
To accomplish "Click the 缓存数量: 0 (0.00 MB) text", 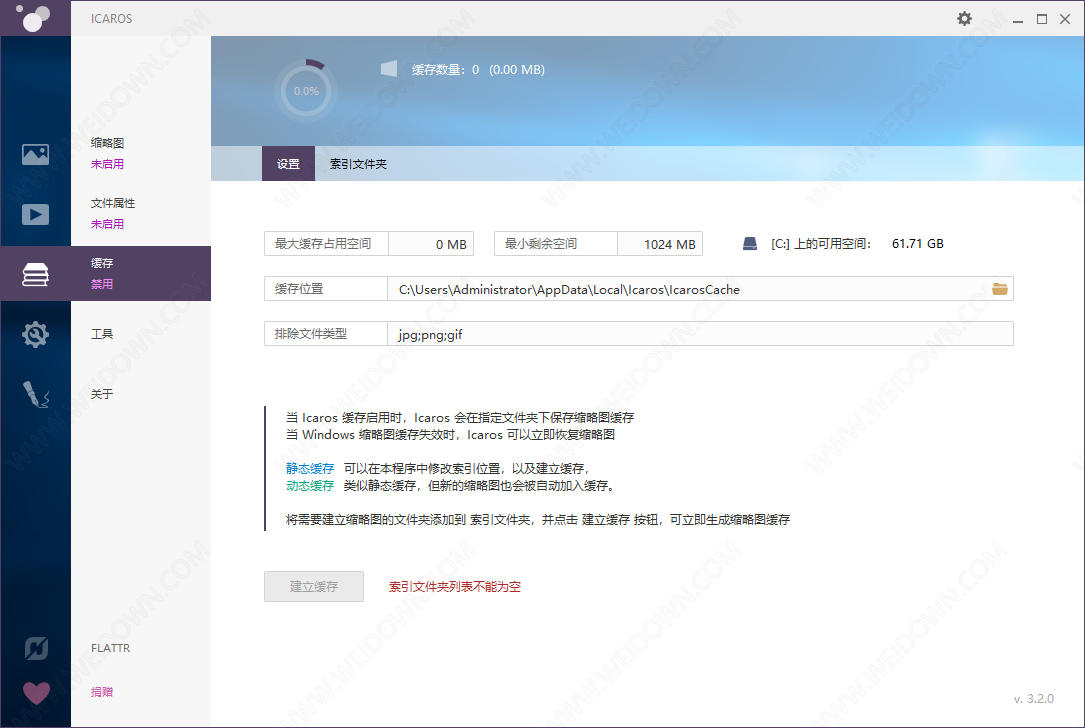I will 478,70.
